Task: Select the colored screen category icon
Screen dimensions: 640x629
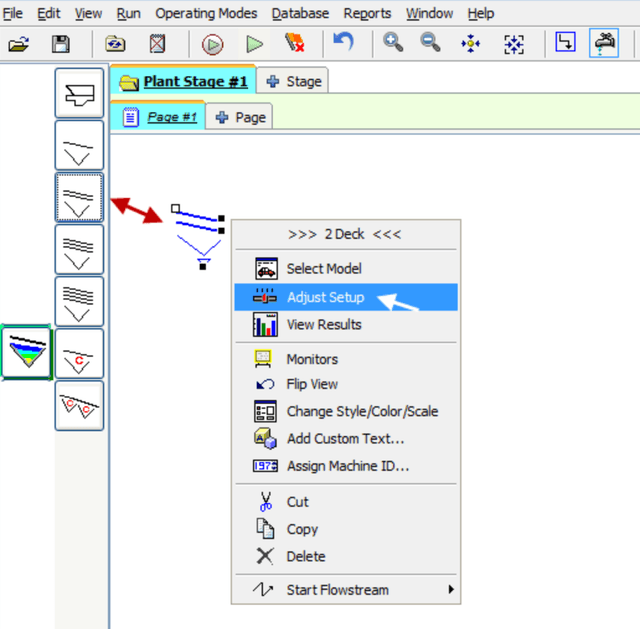Action: (x=26, y=350)
